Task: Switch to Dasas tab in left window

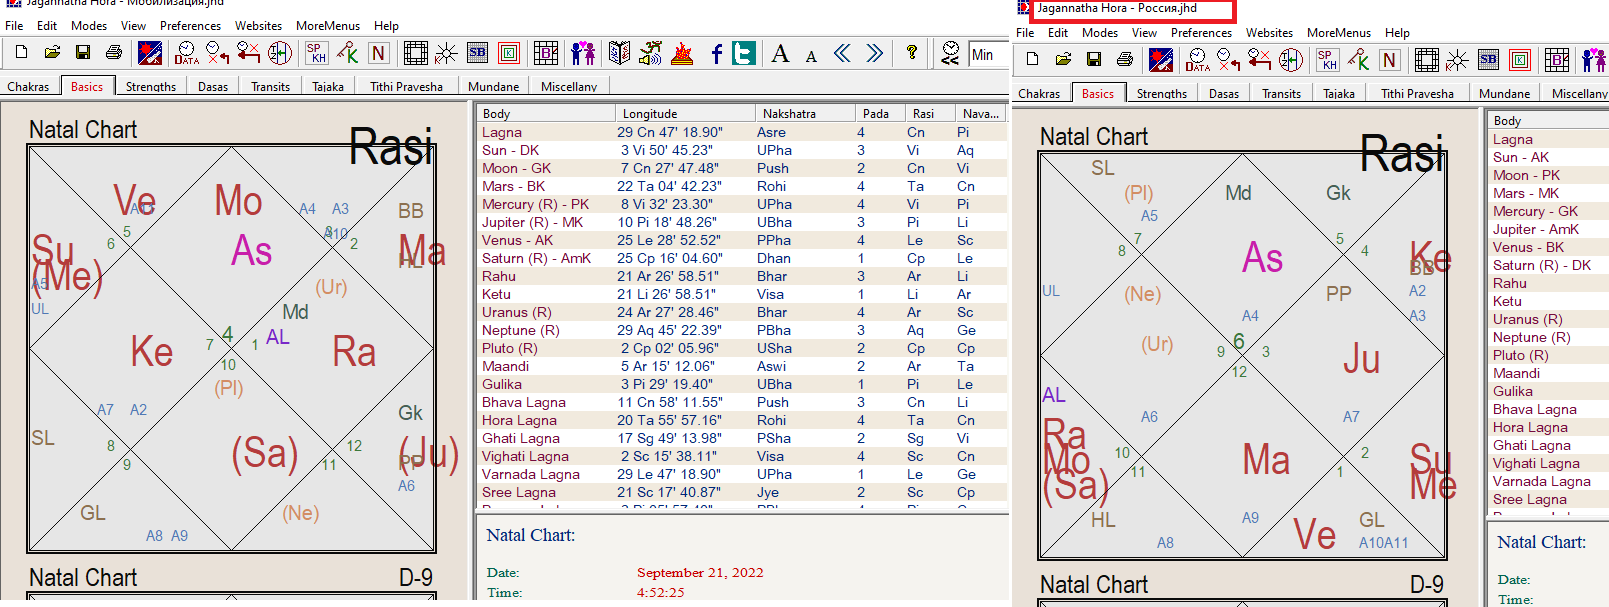Action: pyautogui.click(x=213, y=86)
